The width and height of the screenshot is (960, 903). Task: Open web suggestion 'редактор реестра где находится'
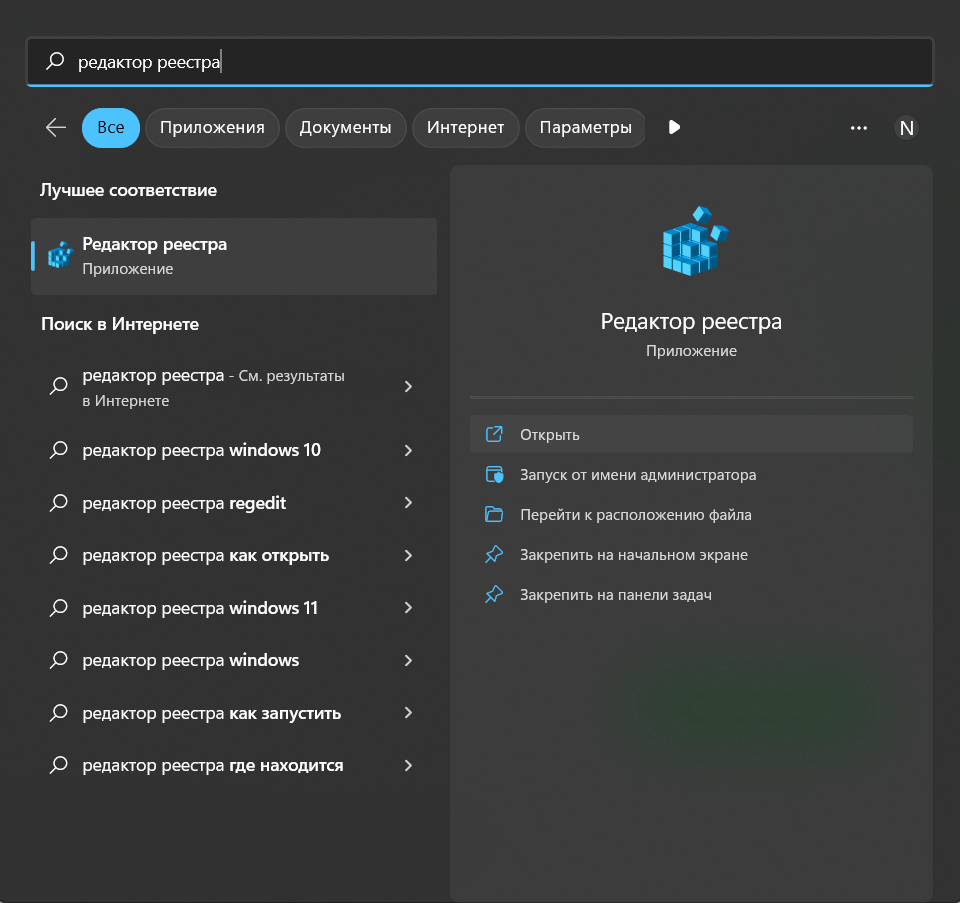point(212,765)
